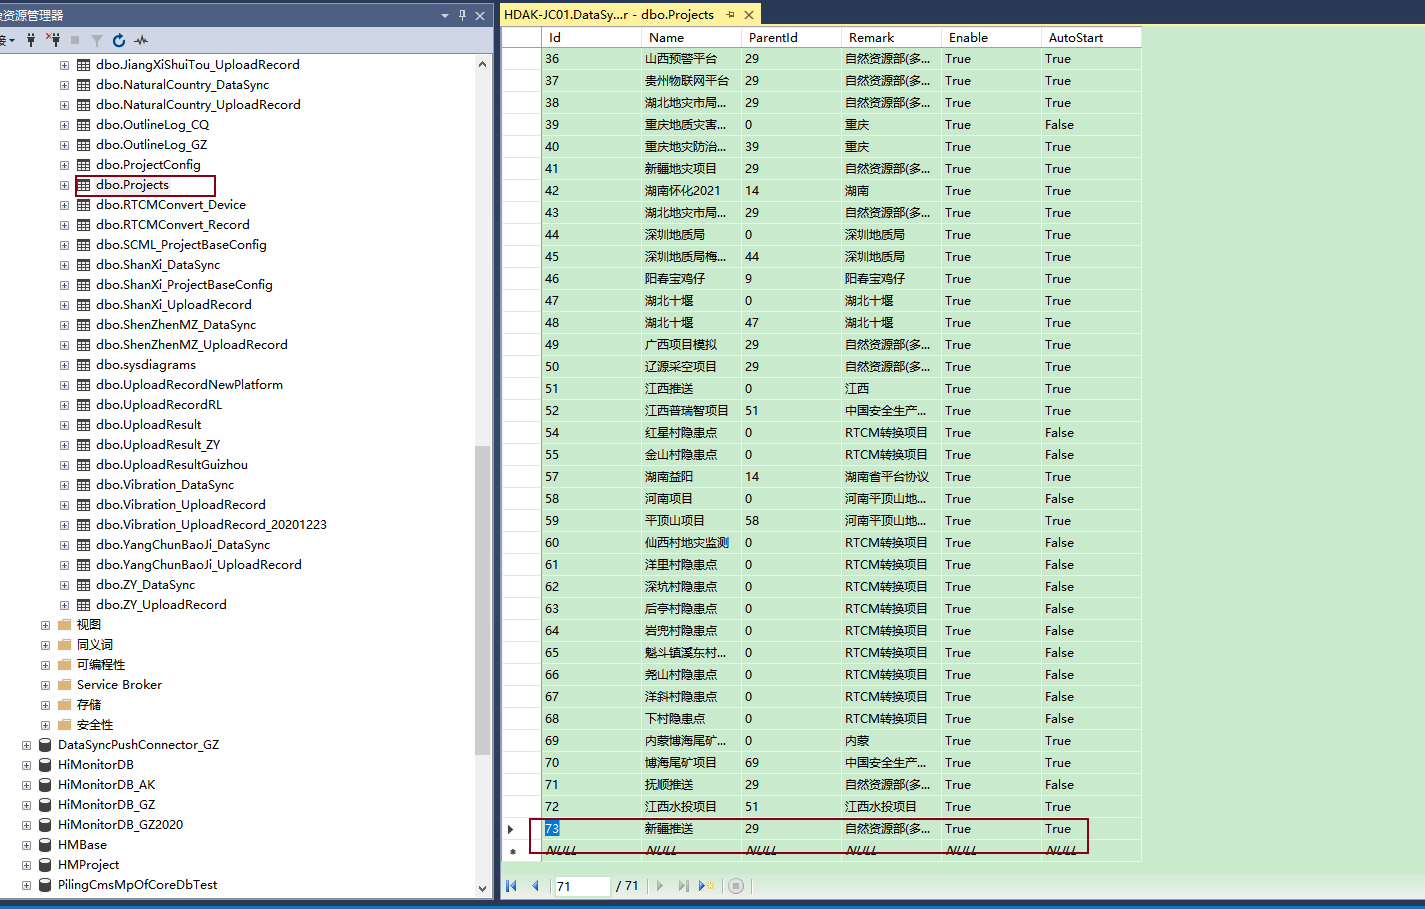Expand the HiMonitorDB database node
Viewport: 1425px width, 909px height.
pos(26,765)
